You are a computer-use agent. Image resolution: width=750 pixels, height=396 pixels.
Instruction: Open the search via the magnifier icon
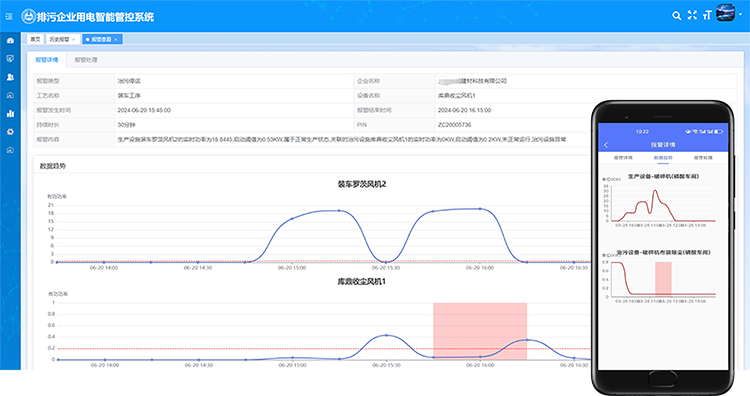[676, 15]
